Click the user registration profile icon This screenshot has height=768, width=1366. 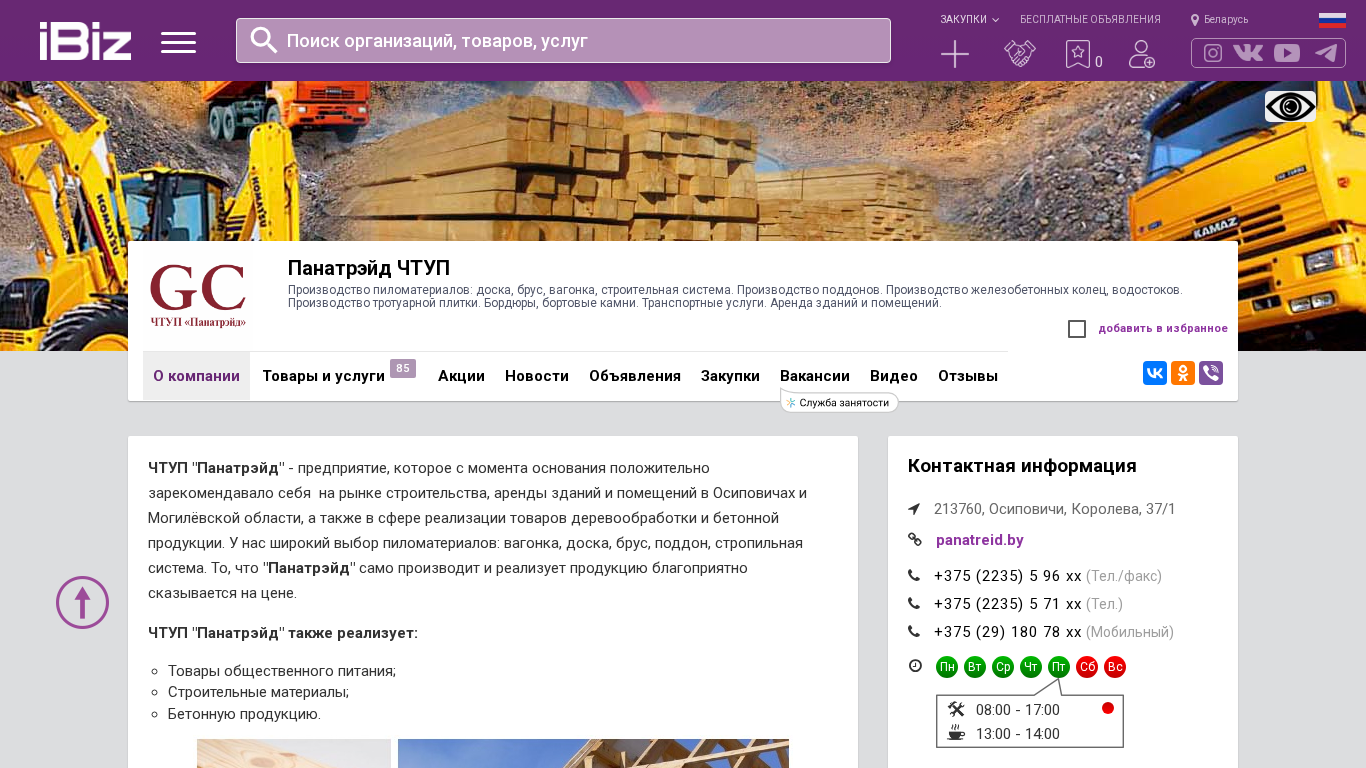[1142, 54]
